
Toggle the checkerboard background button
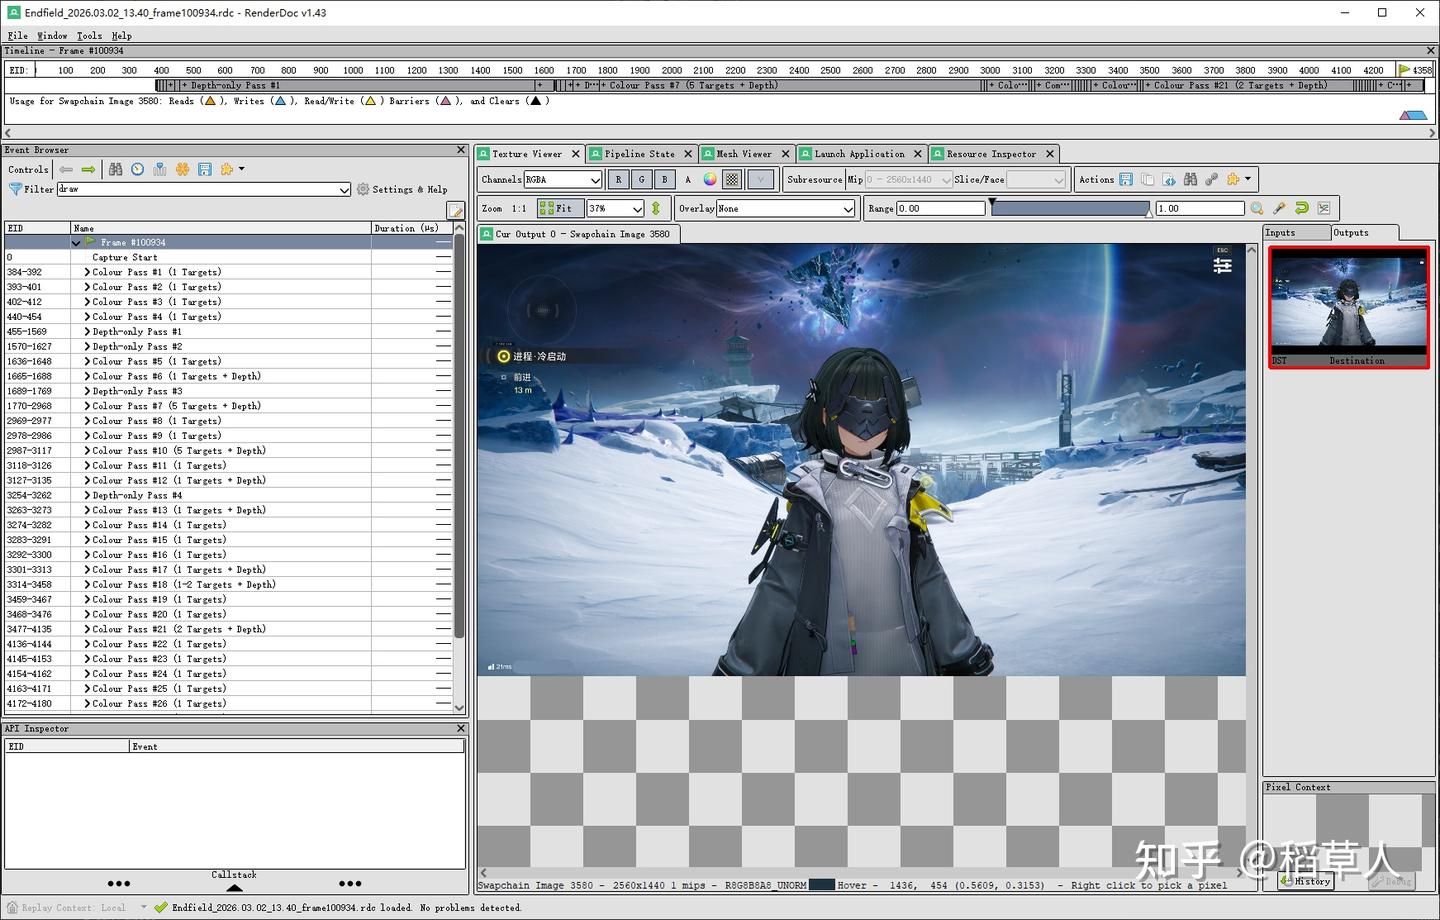733,180
